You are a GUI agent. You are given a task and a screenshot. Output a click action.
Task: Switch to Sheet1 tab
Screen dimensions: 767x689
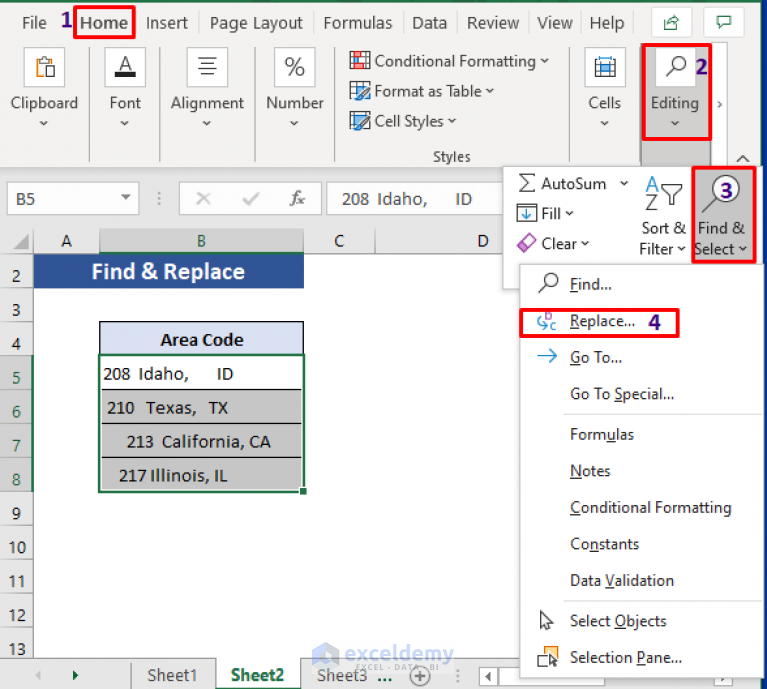click(x=172, y=675)
